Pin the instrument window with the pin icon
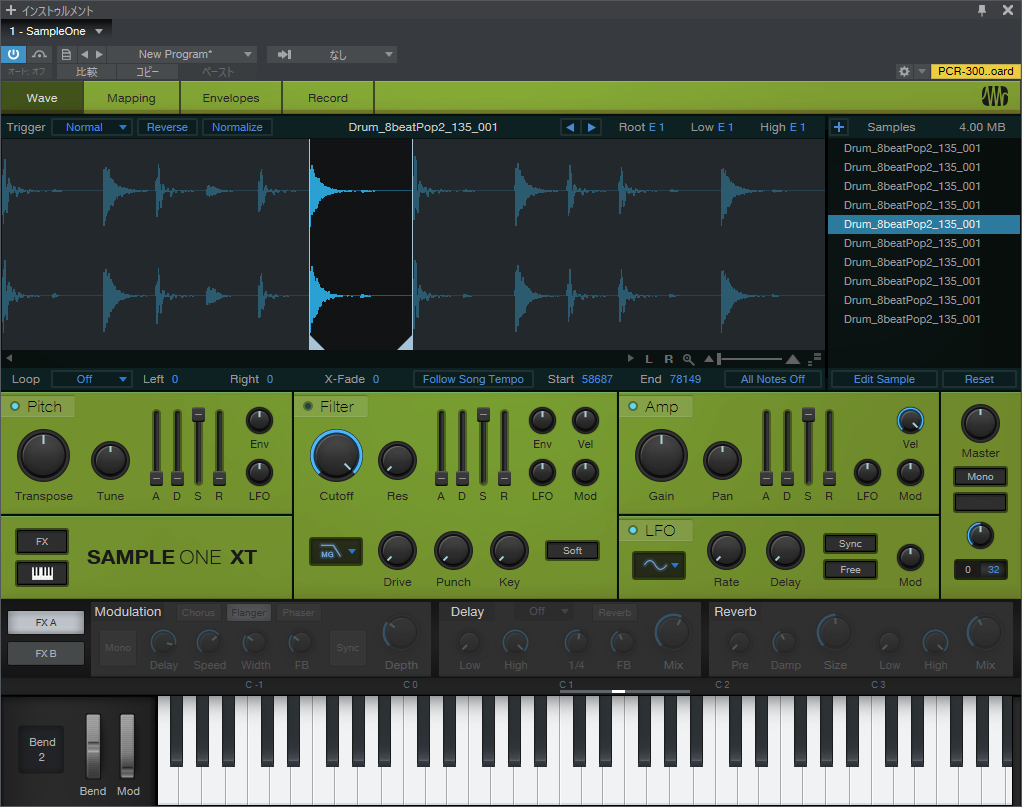 point(982,10)
